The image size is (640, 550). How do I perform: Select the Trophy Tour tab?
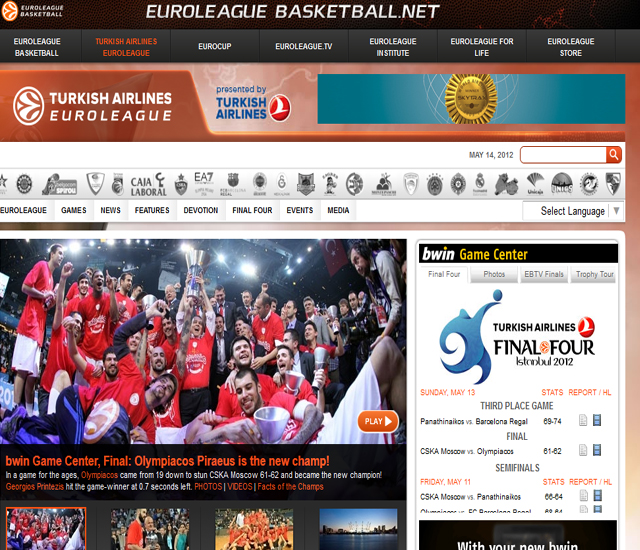[594, 274]
